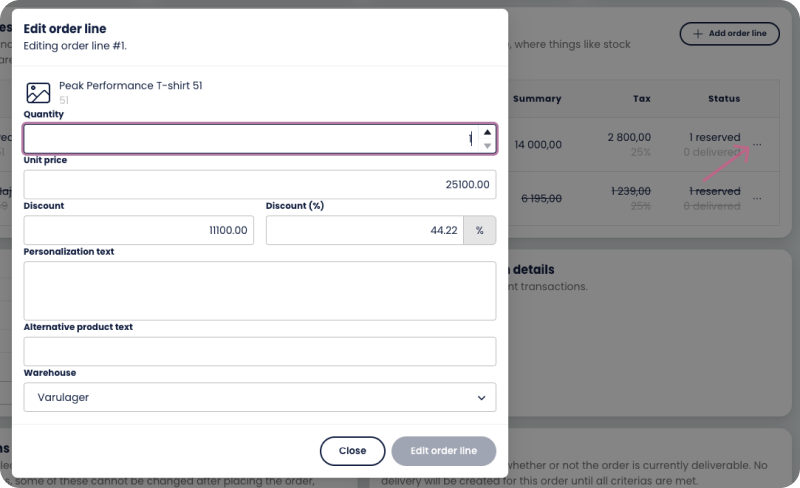Image resolution: width=800 pixels, height=488 pixels.
Task: Click the Summary column header
Action: [537, 99]
